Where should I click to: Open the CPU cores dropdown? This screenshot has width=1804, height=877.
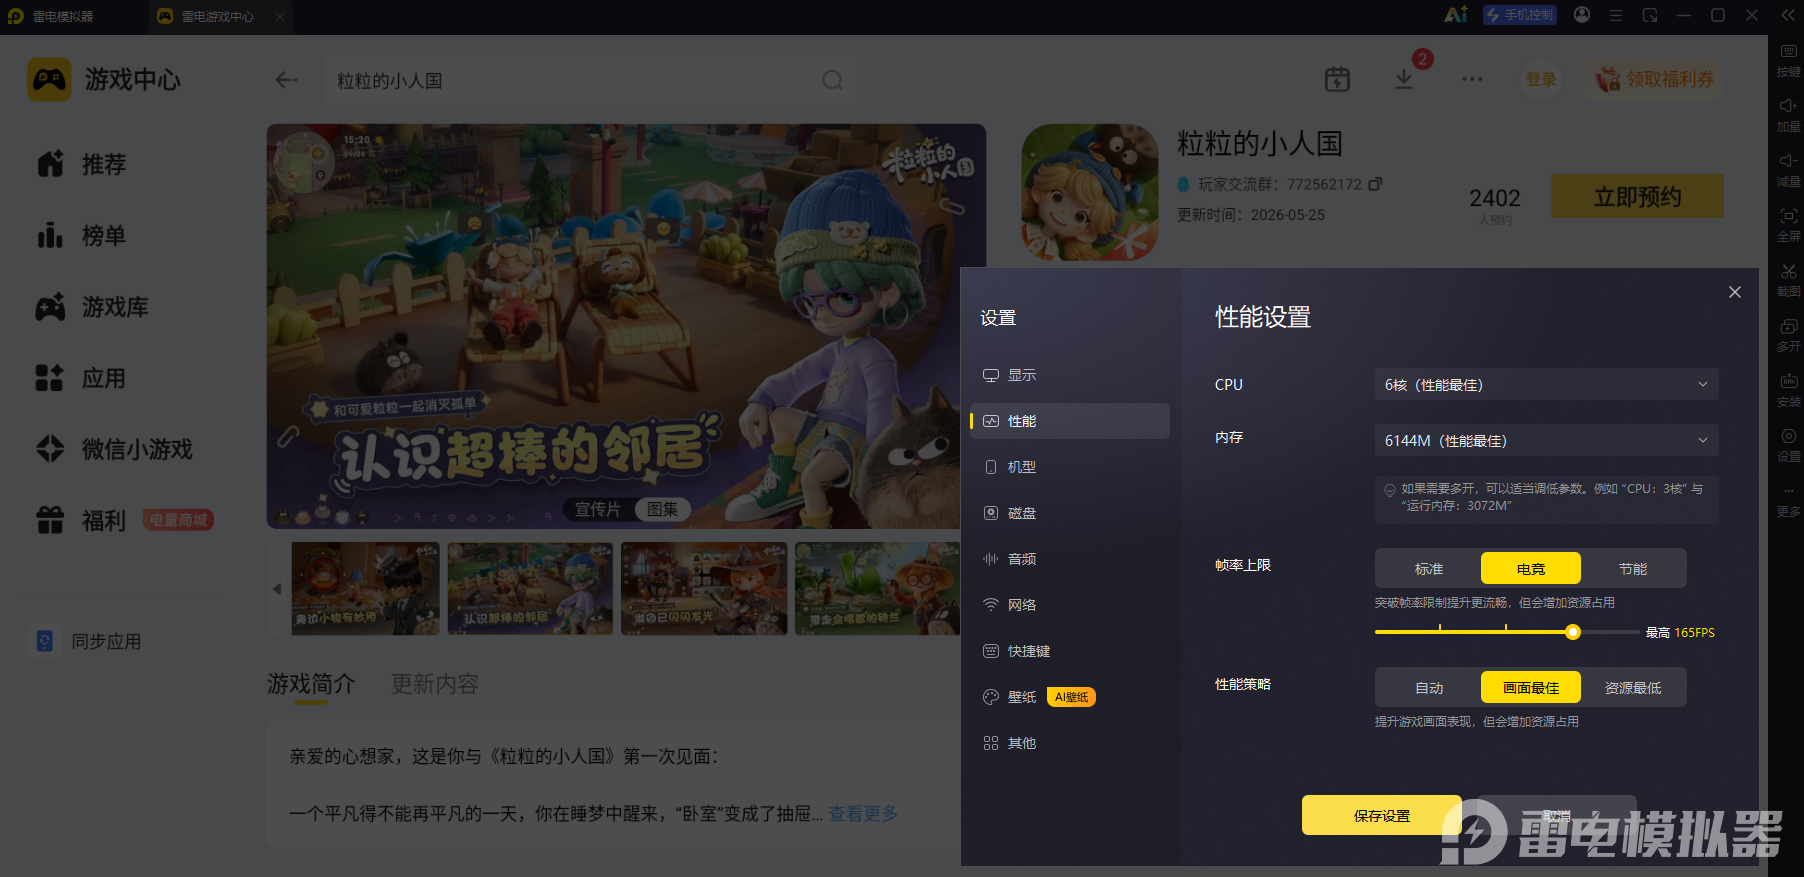pyautogui.click(x=1546, y=384)
